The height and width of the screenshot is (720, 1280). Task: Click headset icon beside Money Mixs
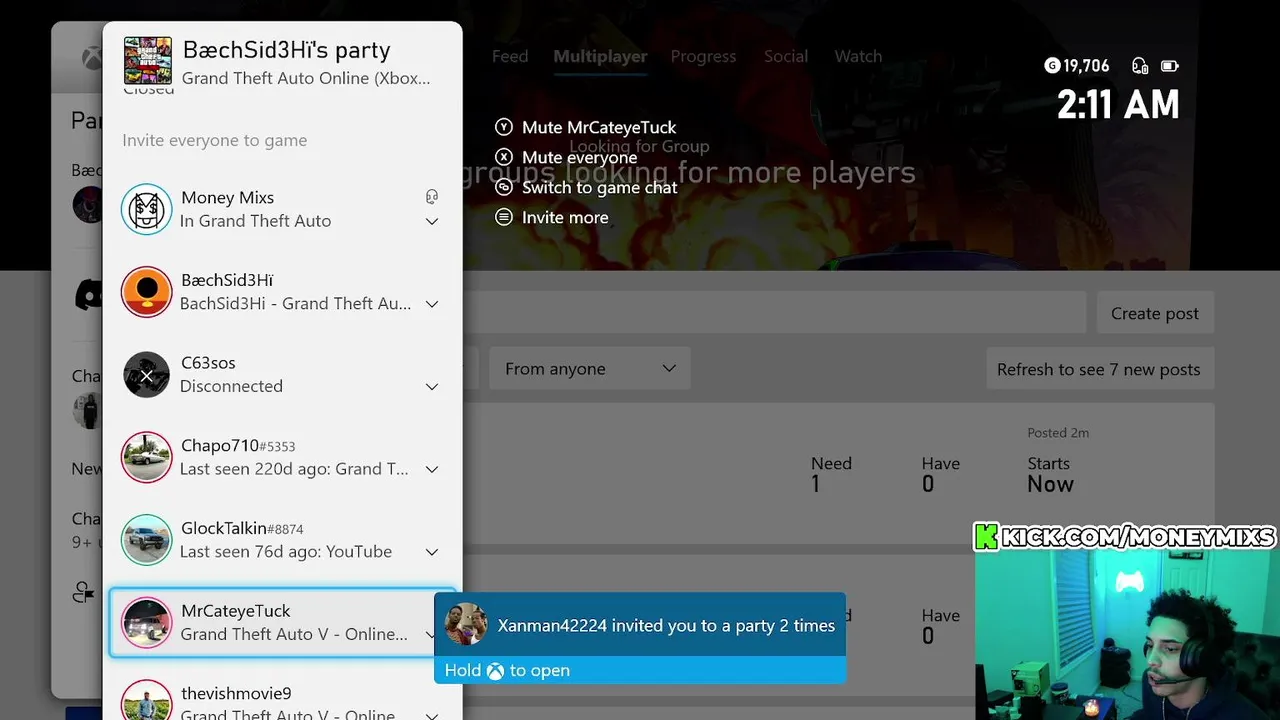(x=432, y=197)
